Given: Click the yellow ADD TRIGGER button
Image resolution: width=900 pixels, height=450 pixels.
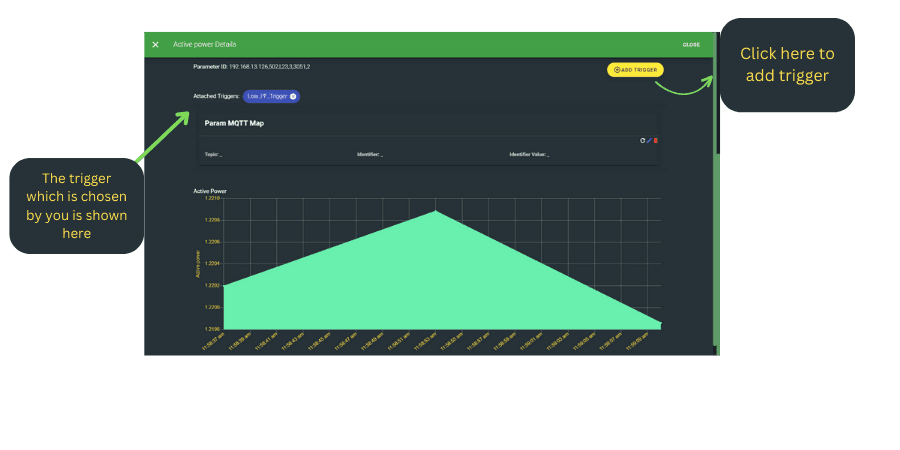Looking at the screenshot, I should [x=635, y=70].
